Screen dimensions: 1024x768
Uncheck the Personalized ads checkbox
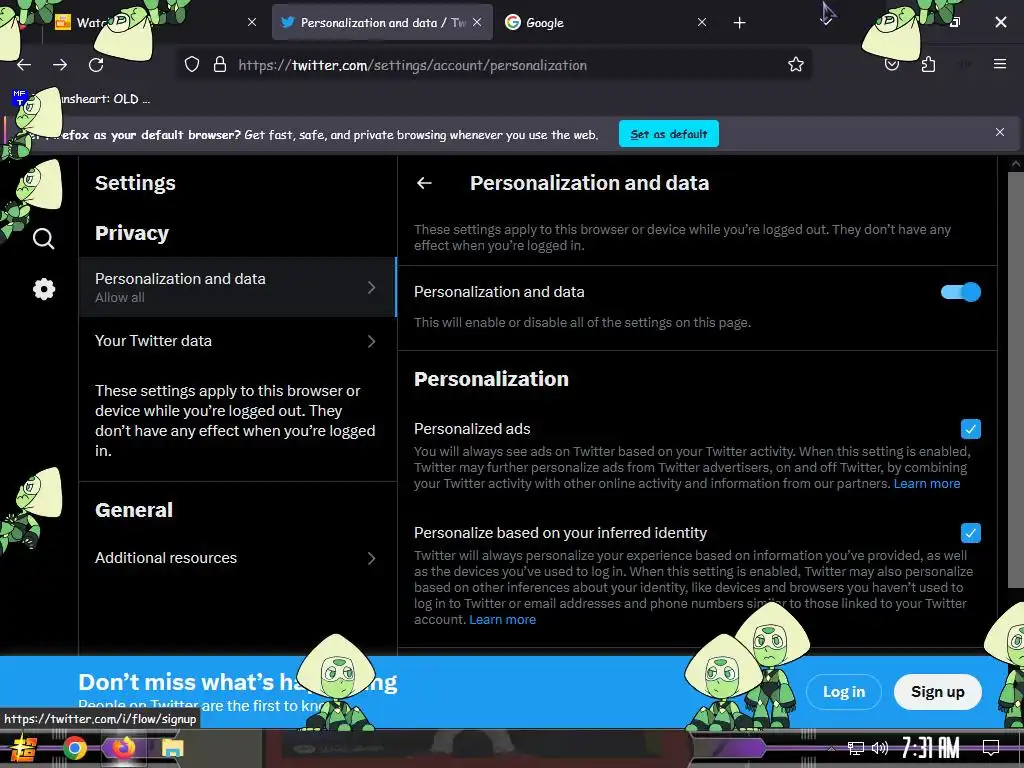970,429
